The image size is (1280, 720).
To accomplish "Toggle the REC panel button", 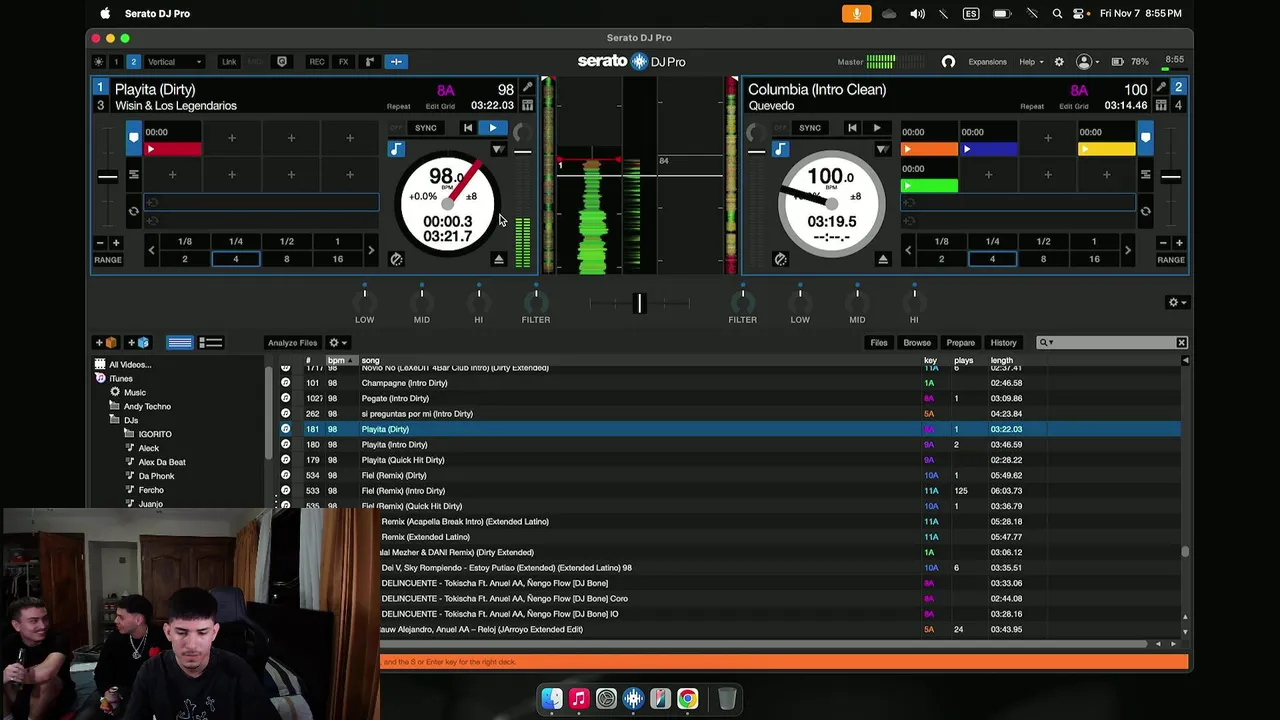I will [317, 62].
